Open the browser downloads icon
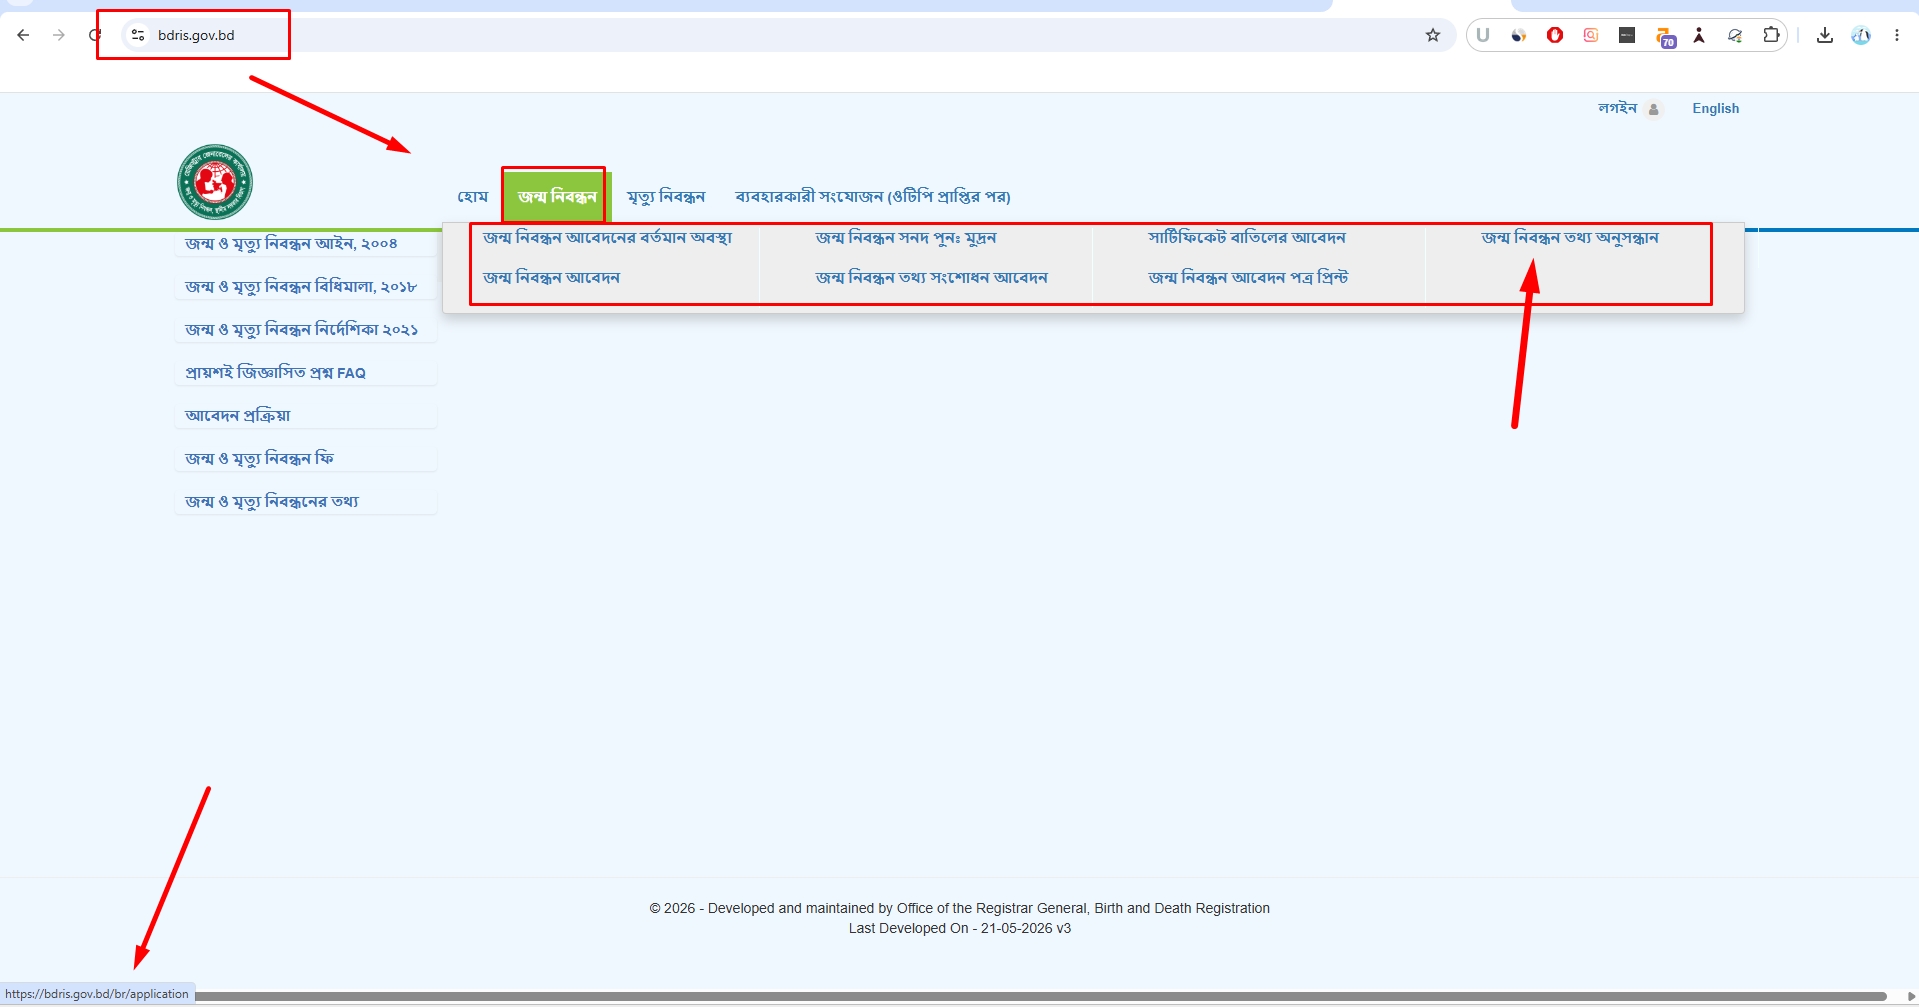 tap(1825, 35)
